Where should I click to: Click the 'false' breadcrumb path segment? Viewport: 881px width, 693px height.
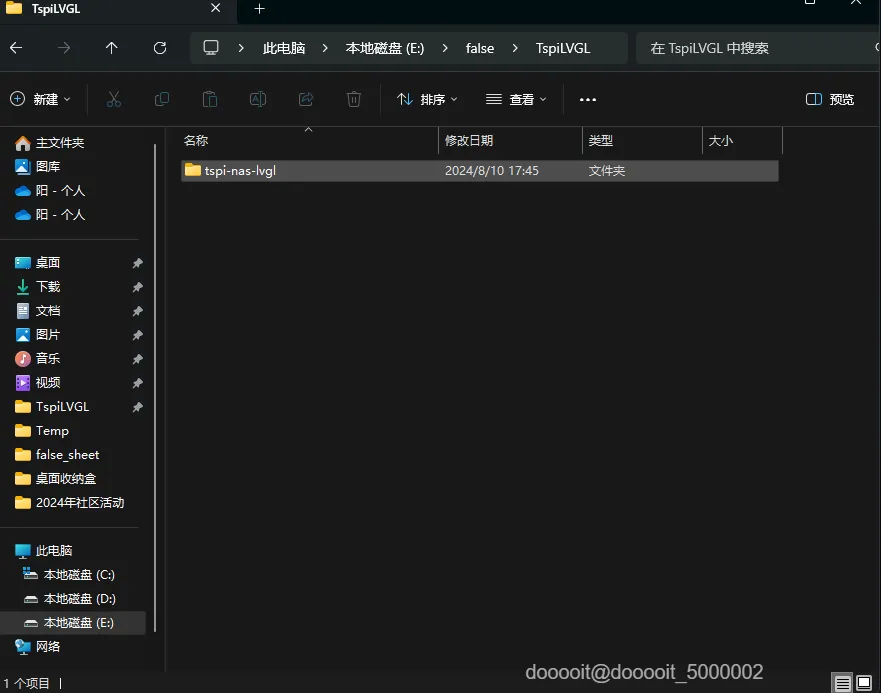click(480, 48)
